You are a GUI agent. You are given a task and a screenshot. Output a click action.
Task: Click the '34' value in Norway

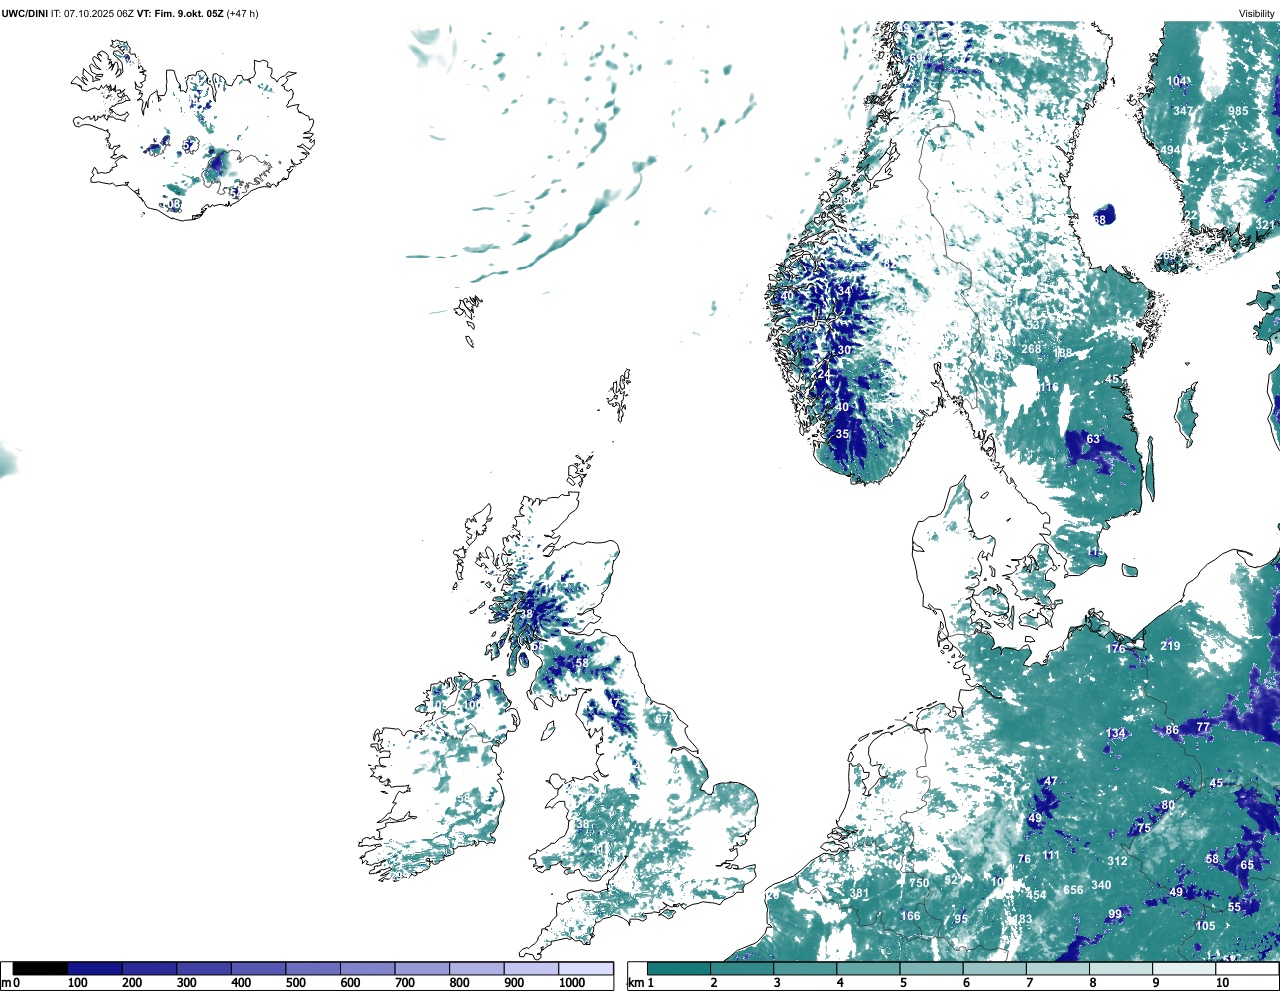(844, 292)
